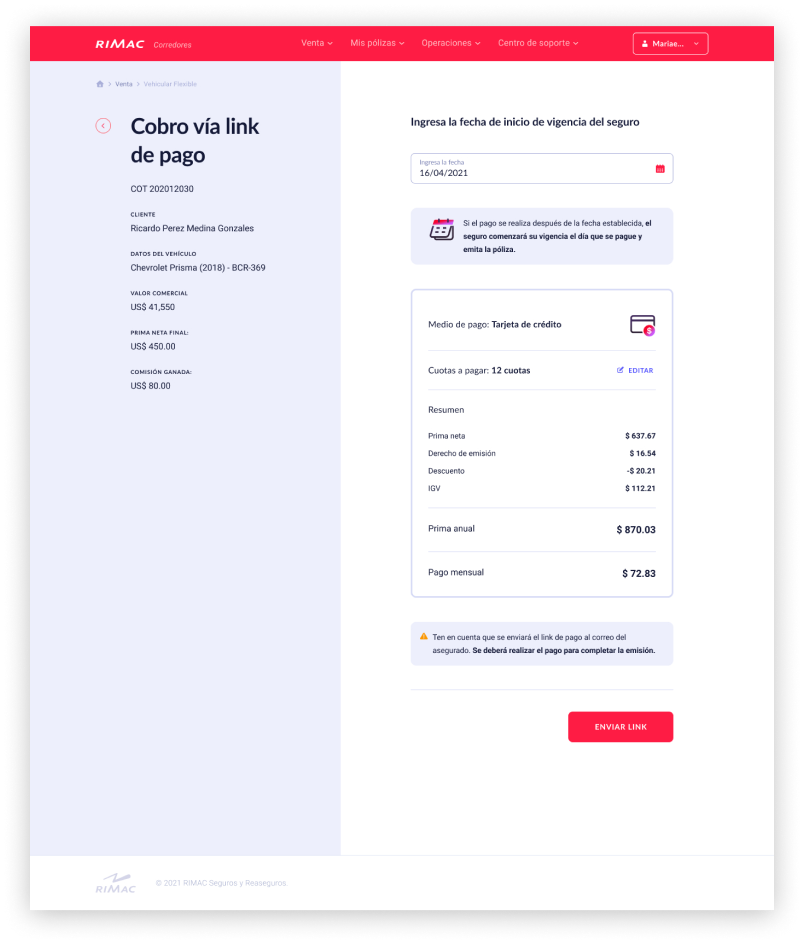Click the orange warning triangle icon
This screenshot has height=945, width=804.
424,636
